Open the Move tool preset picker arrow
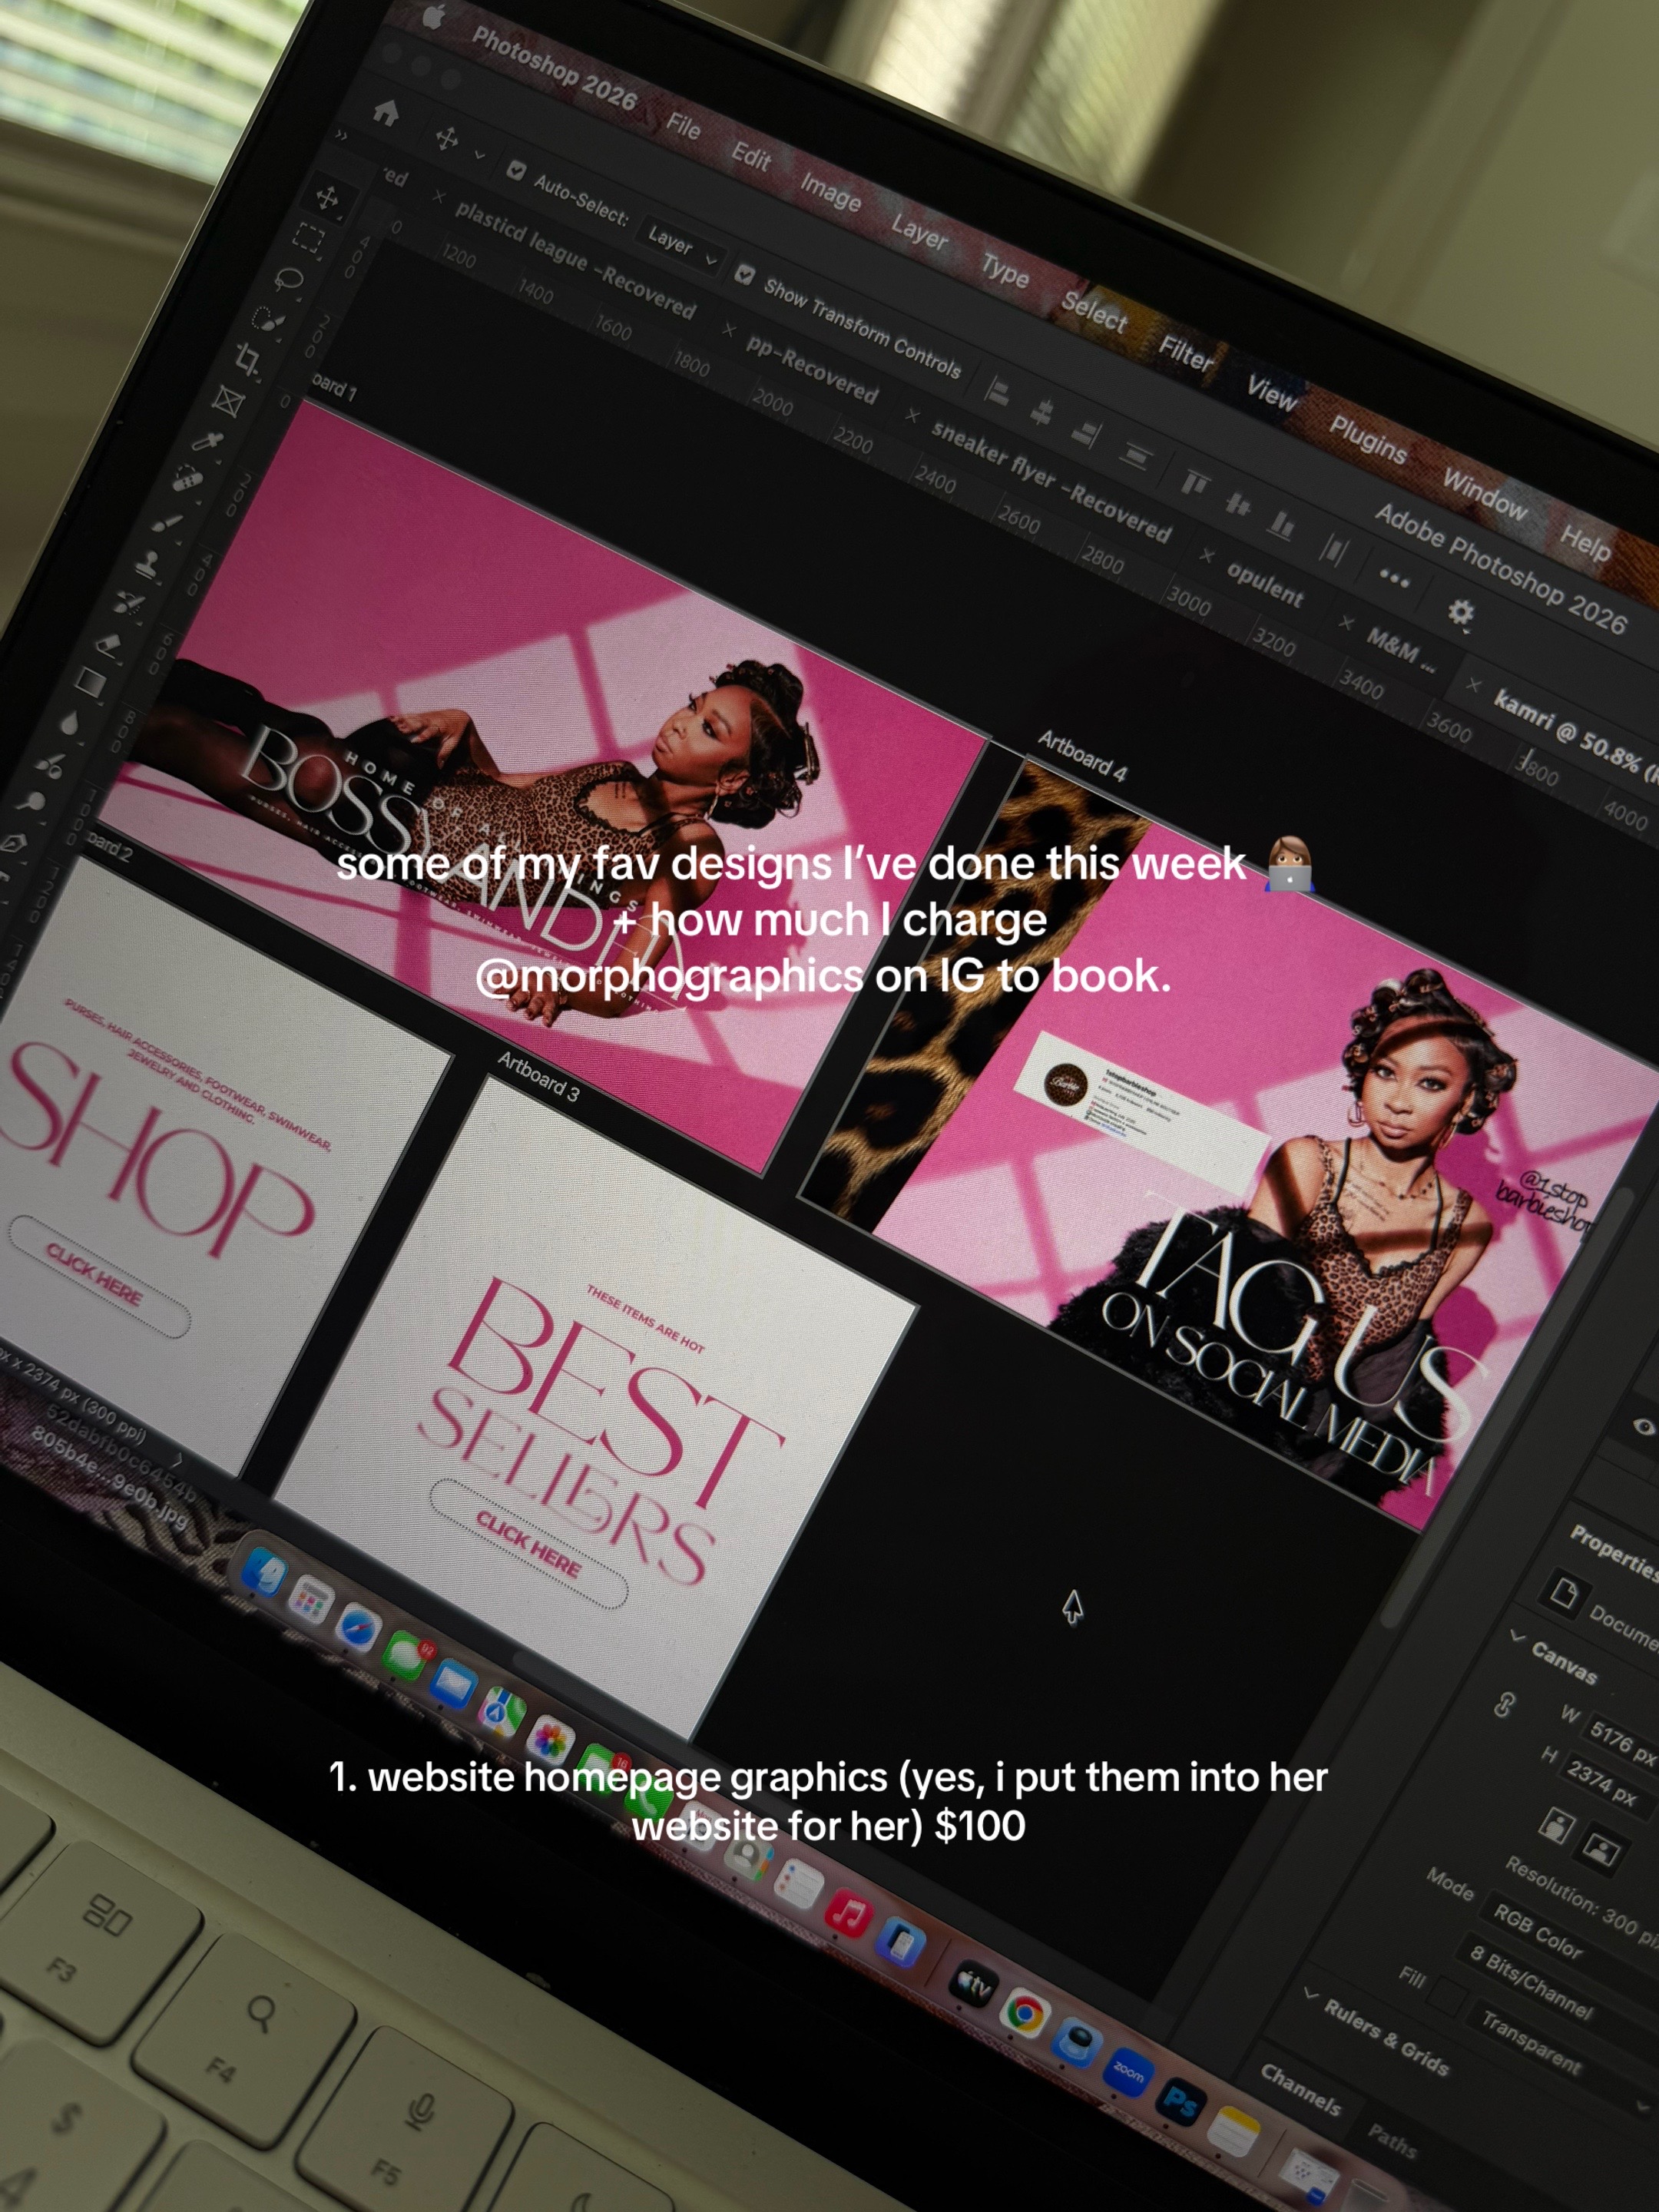The height and width of the screenshot is (2212, 1659). pyautogui.click(x=480, y=154)
